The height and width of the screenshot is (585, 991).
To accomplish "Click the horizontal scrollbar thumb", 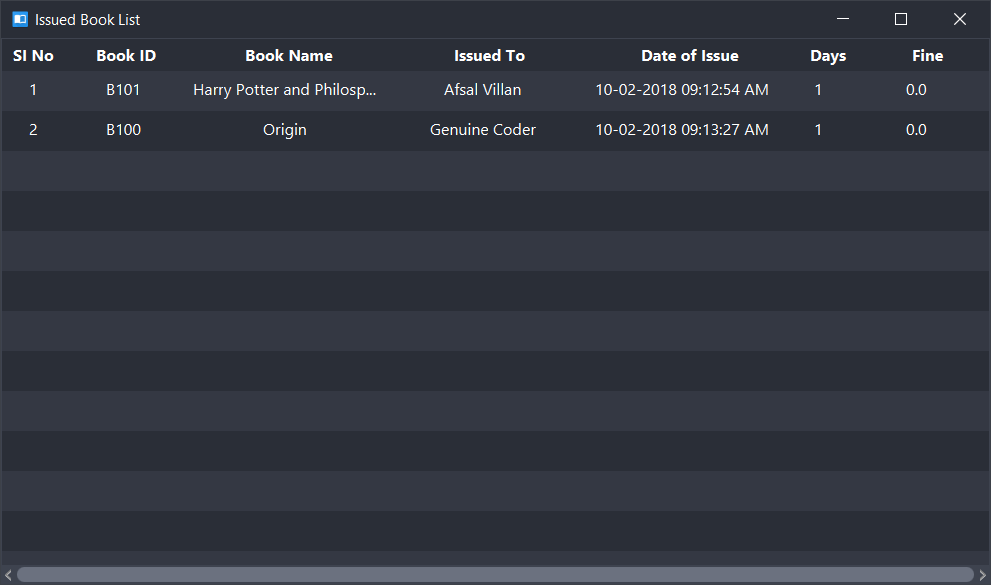I will click(x=495, y=575).
